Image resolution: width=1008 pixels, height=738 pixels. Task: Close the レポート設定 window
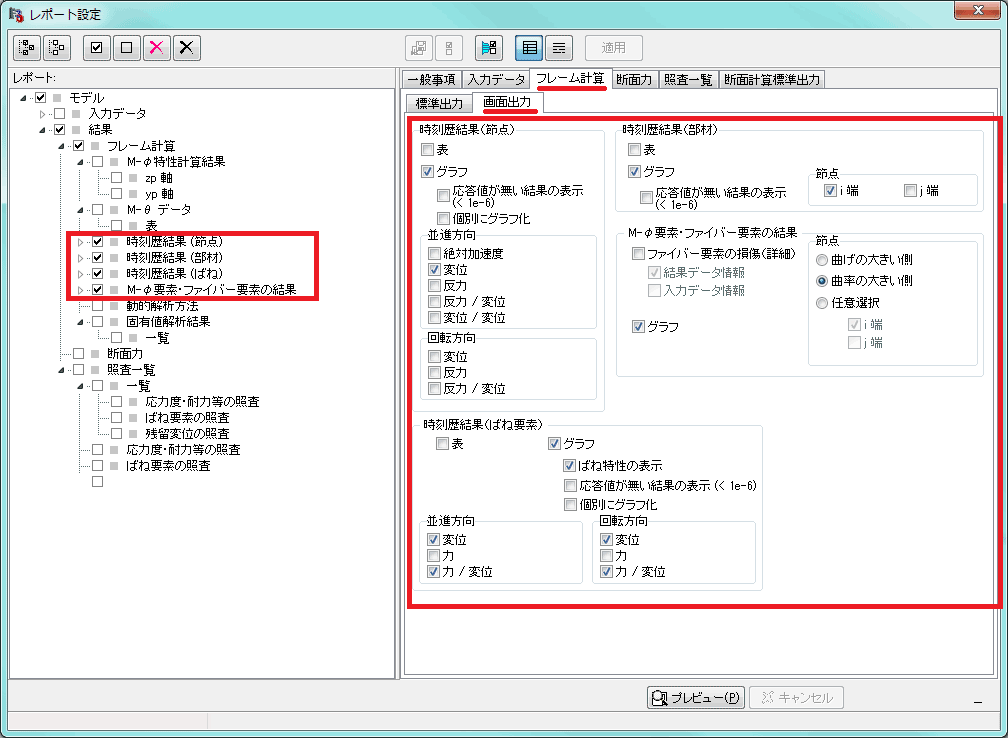[977, 10]
